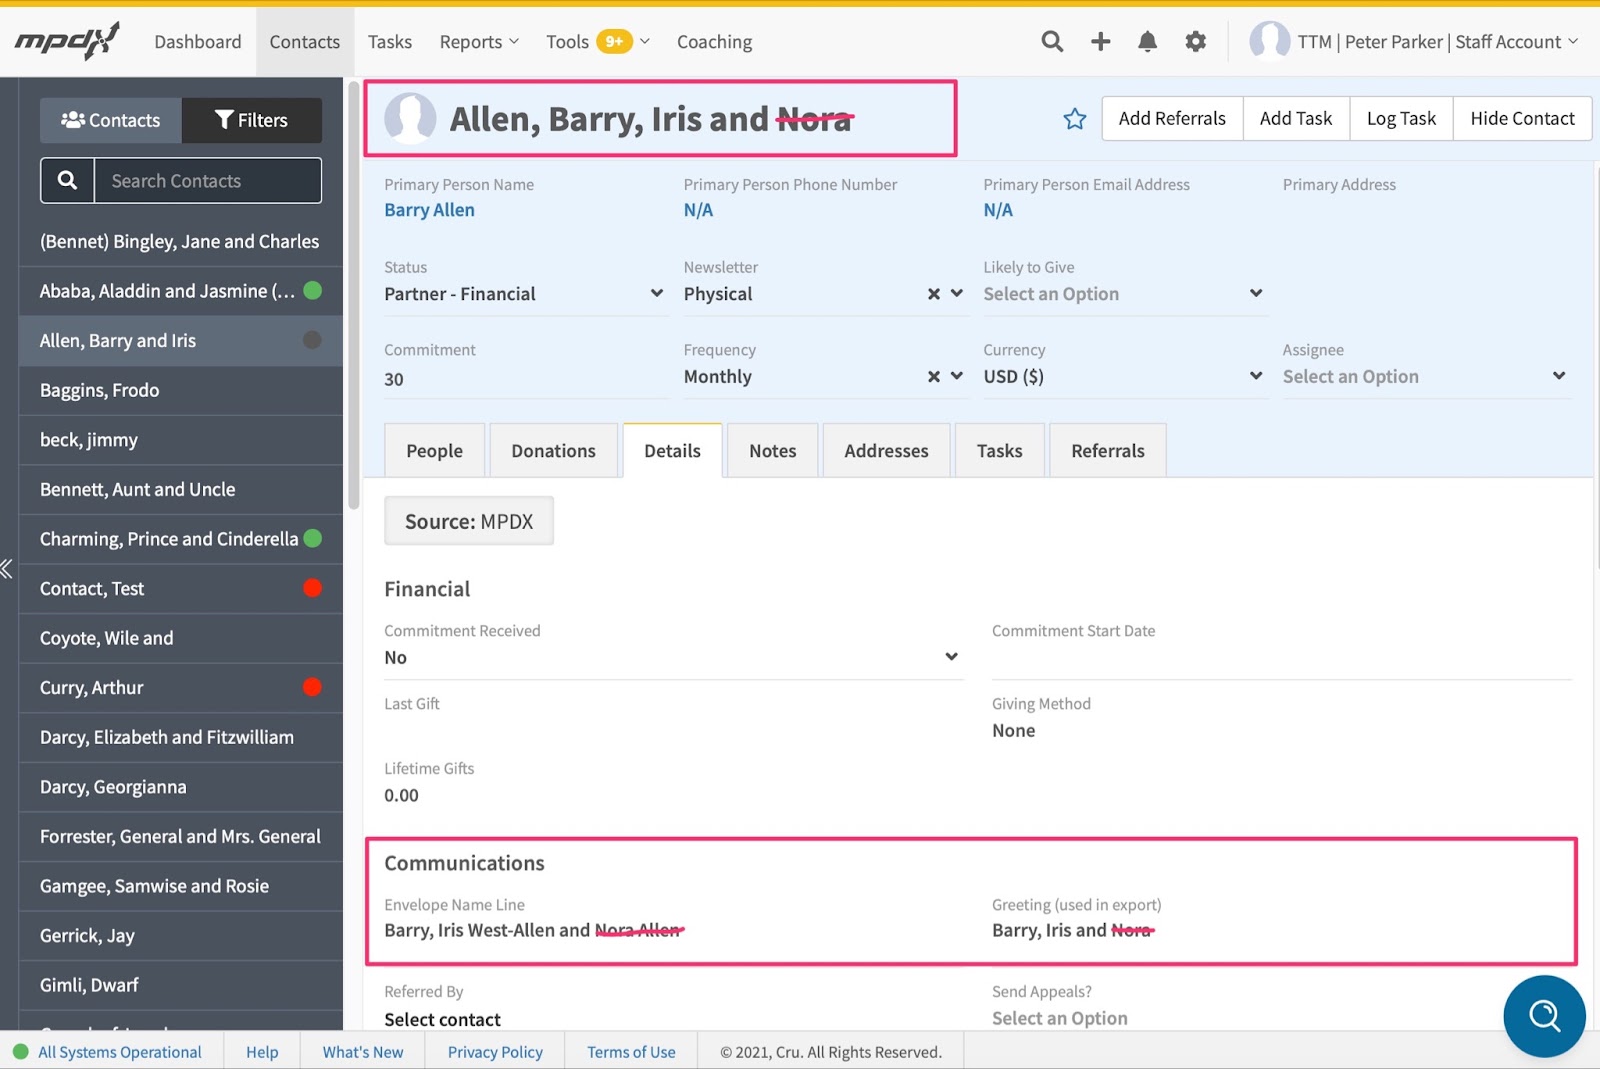Expand the Tools menu

click(598, 42)
